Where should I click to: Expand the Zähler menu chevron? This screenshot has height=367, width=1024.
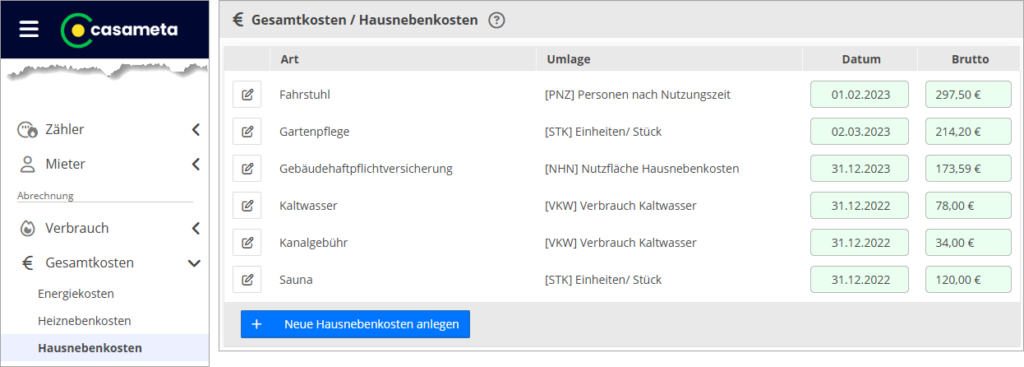coord(195,130)
